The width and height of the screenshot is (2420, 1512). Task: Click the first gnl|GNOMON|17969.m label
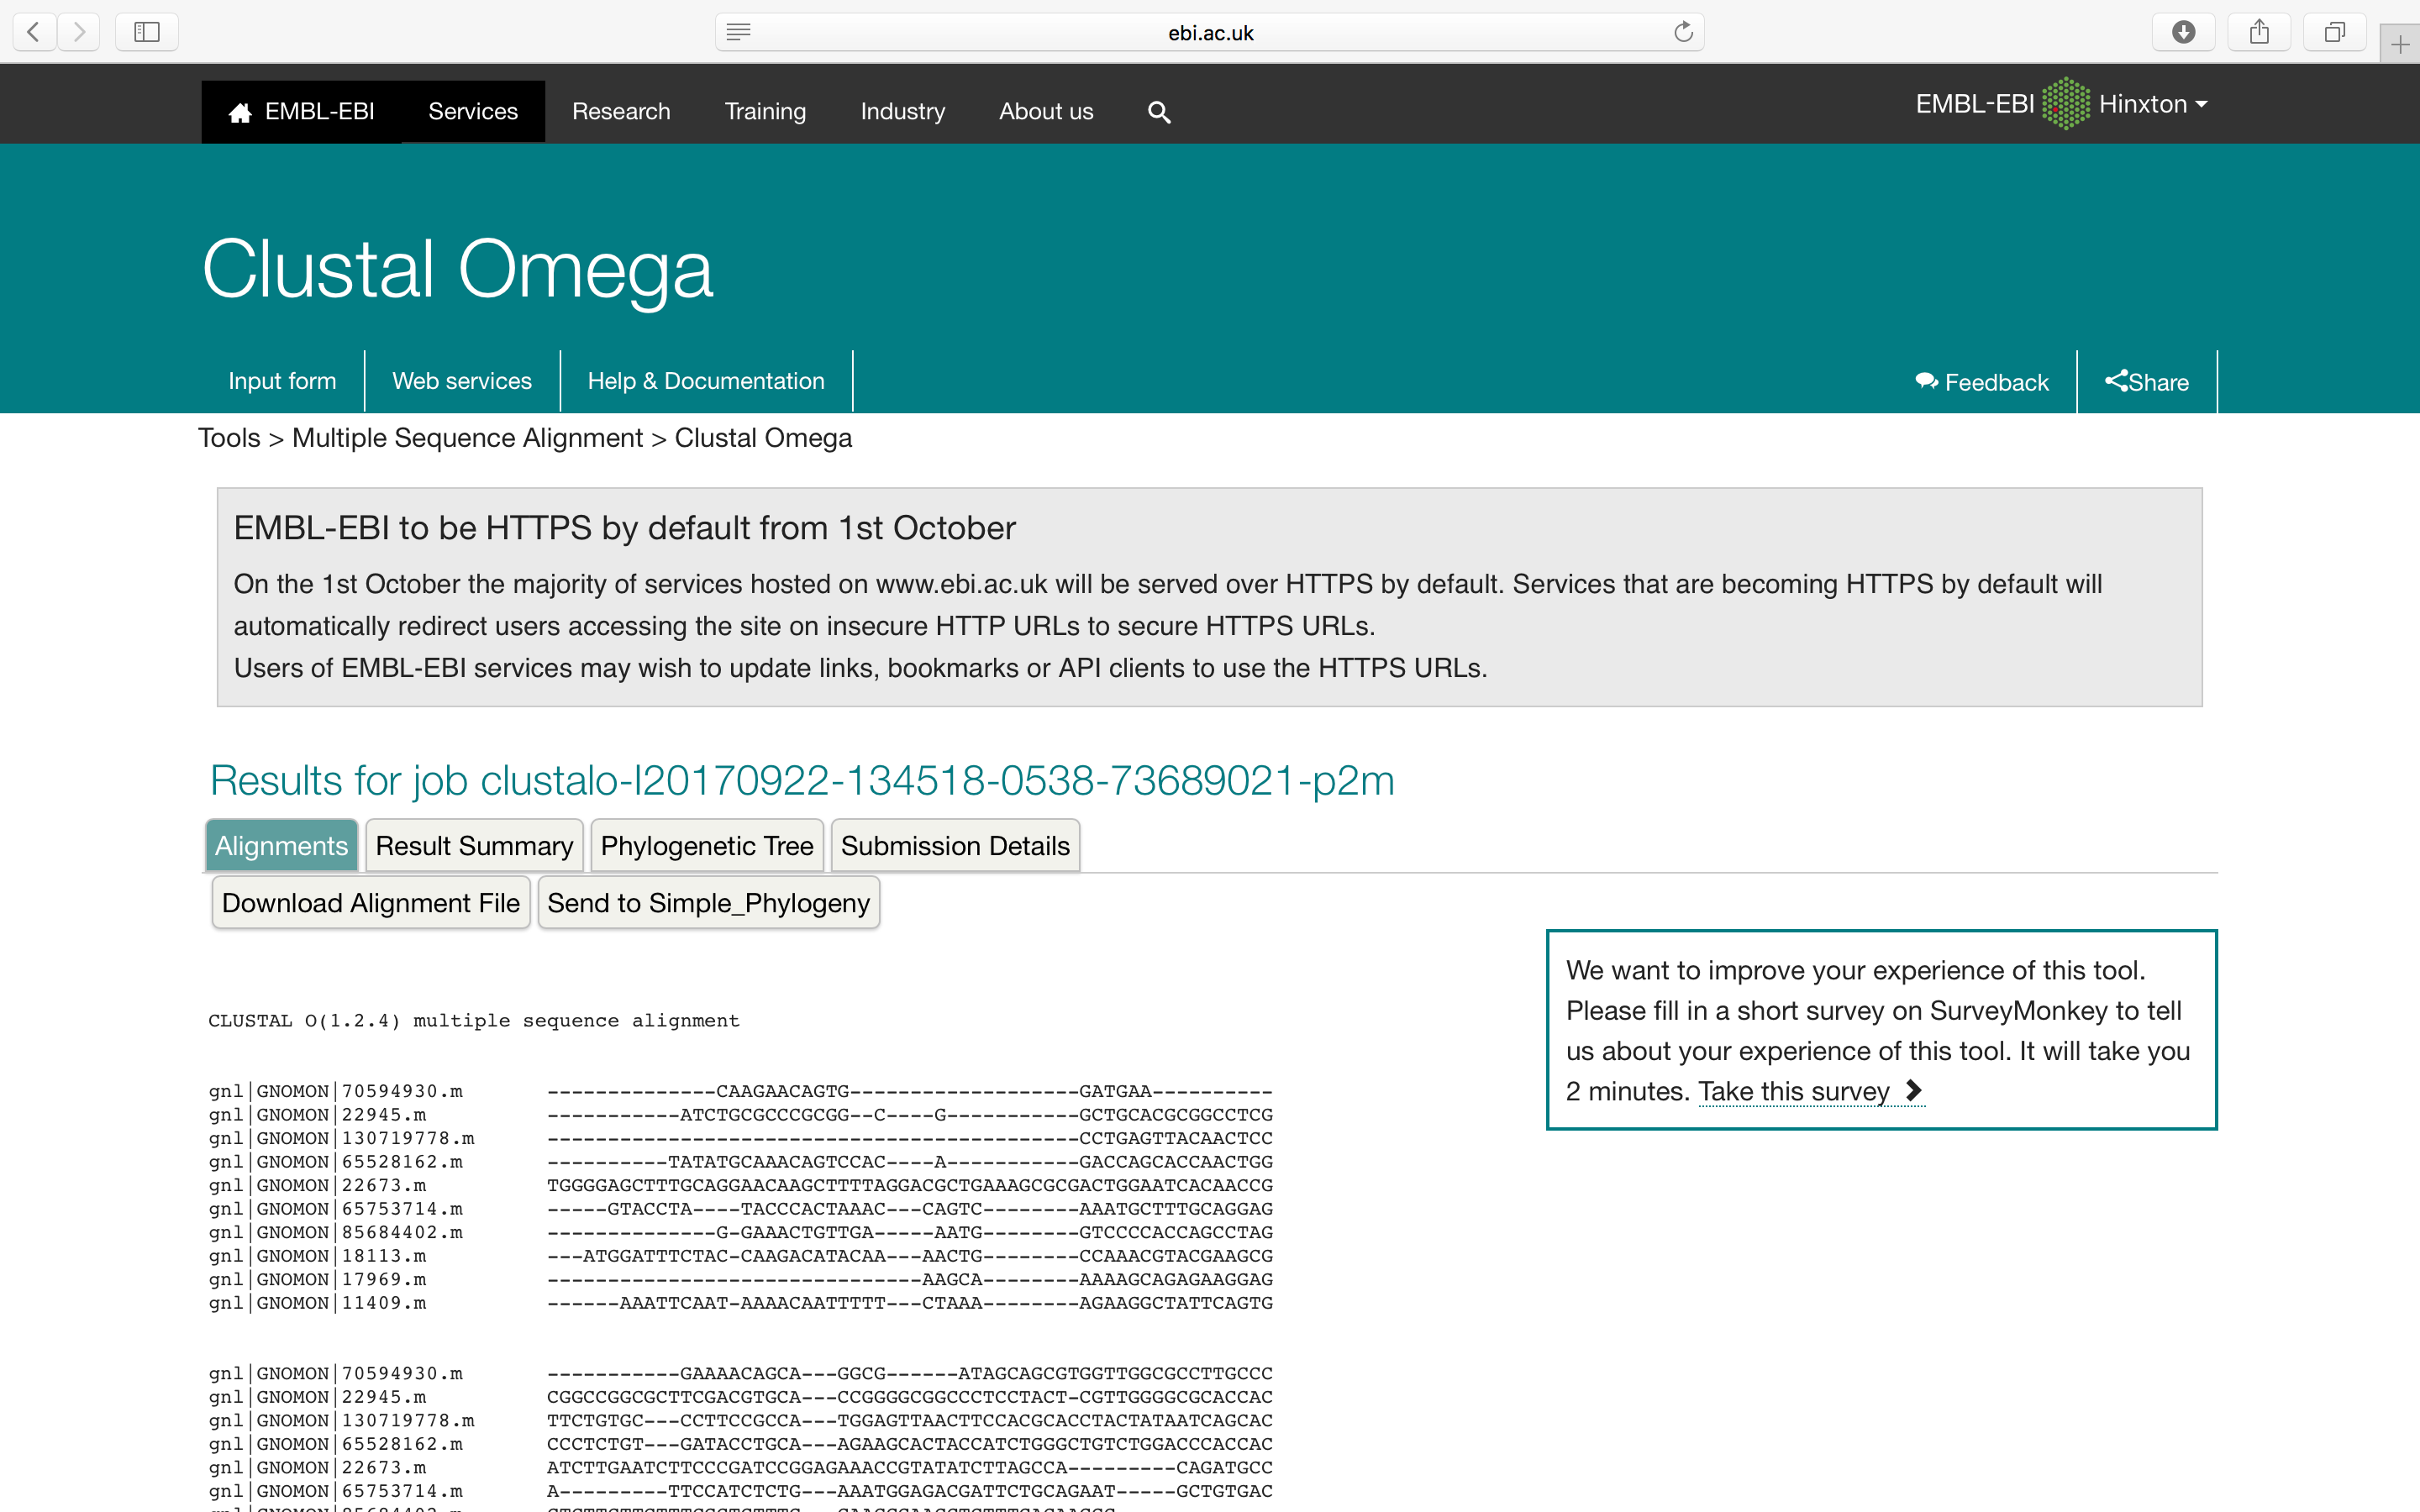(318, 1279)
